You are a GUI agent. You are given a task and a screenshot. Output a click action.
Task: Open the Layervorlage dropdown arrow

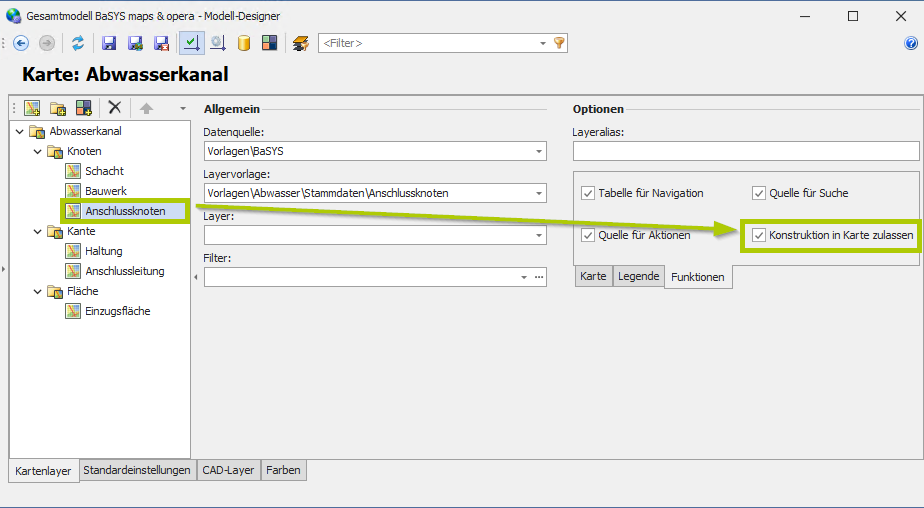[539, 193]
